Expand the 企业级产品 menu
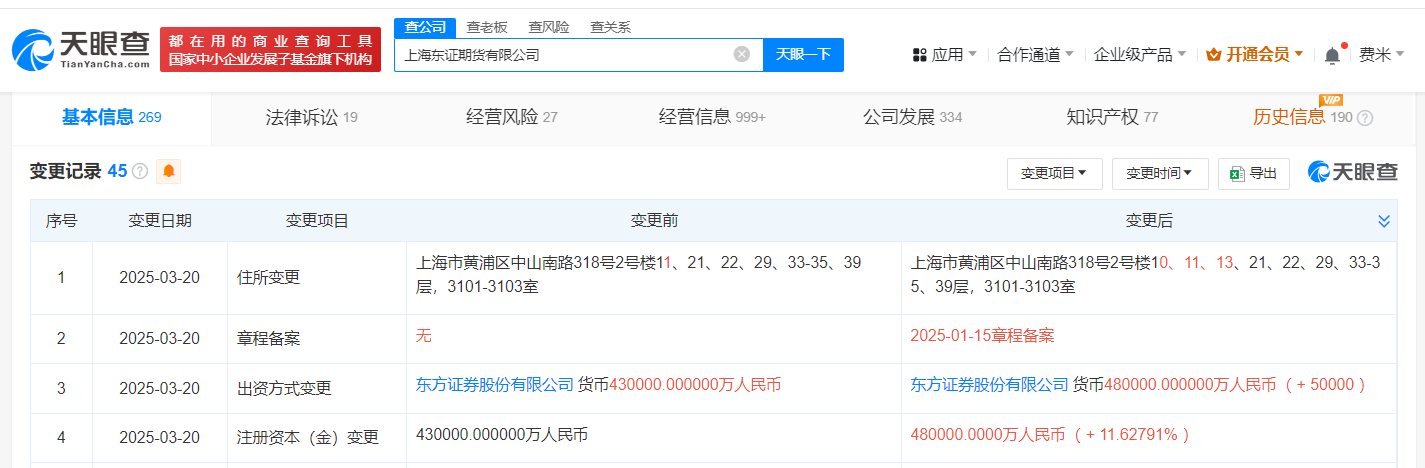Image resolution: width=1425 pixels, height=468 pixels. pyautogui.click(x=1140, y=55)
